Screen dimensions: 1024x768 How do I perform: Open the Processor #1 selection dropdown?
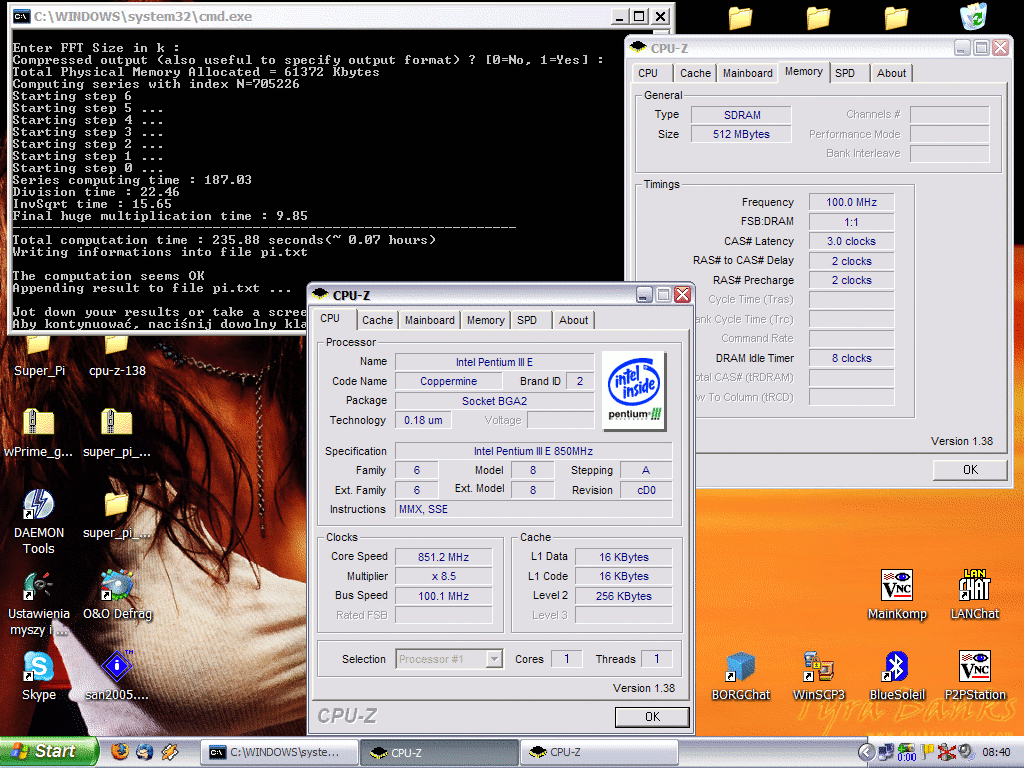pyautogui.click(x=494, y=659)
